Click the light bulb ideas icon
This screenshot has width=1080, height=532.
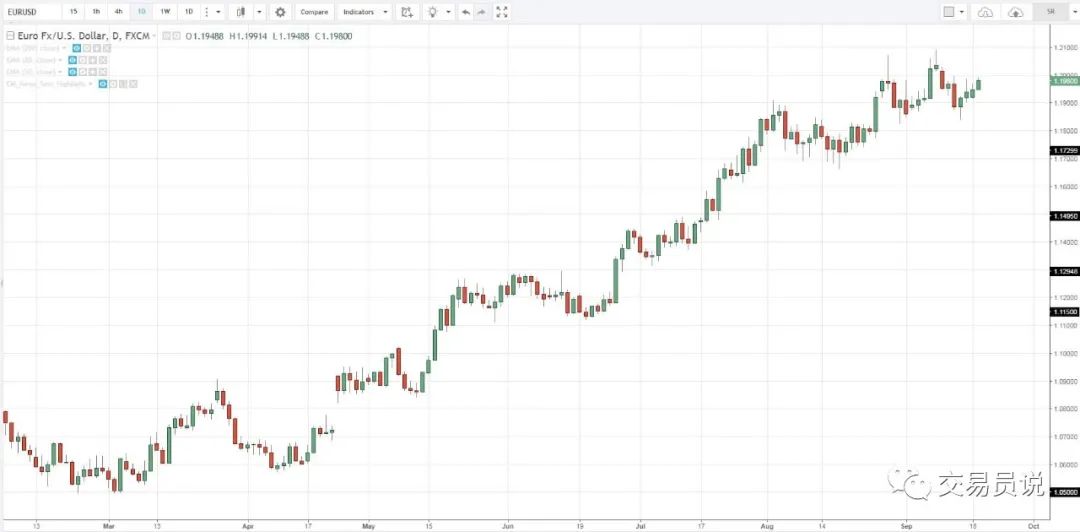click(432, 12)
